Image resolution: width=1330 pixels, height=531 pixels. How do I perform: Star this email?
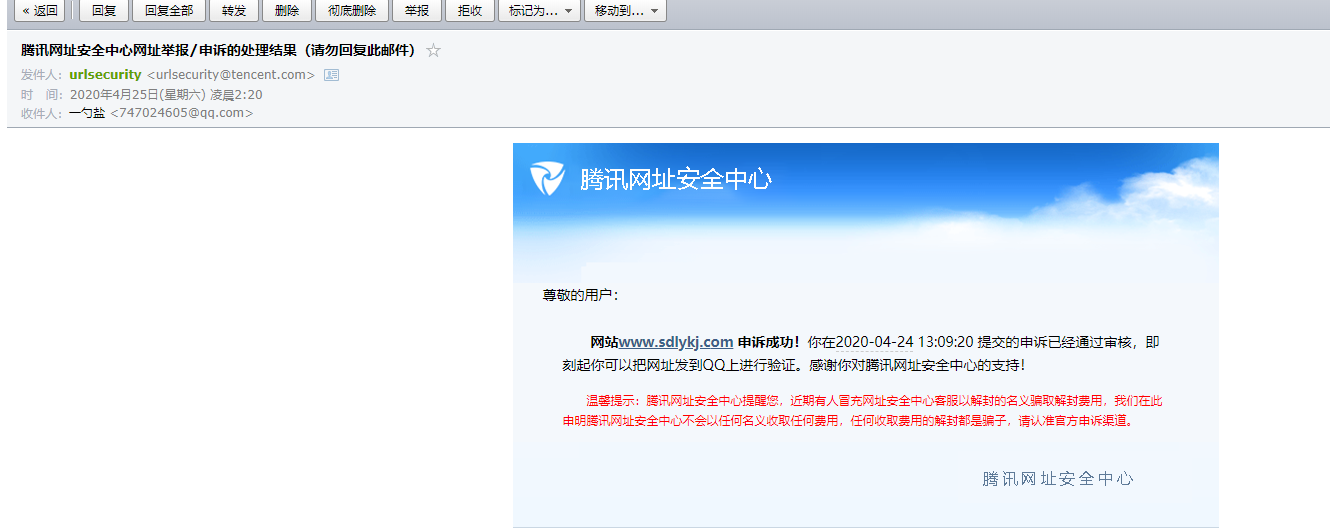tap(433, 50)
